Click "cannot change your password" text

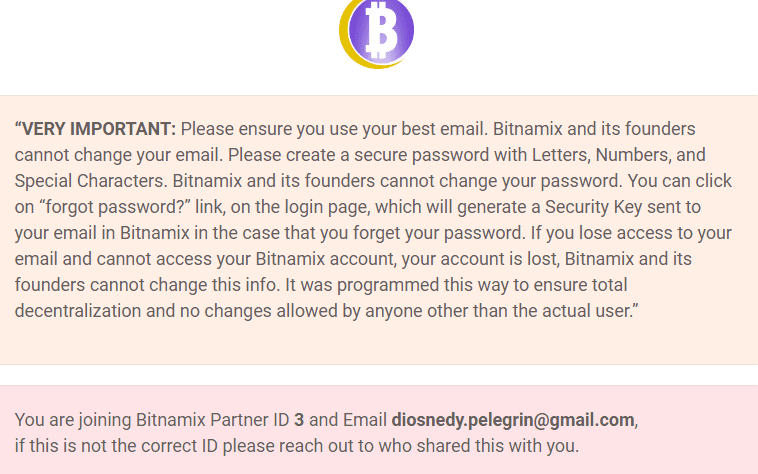(501, 181)
